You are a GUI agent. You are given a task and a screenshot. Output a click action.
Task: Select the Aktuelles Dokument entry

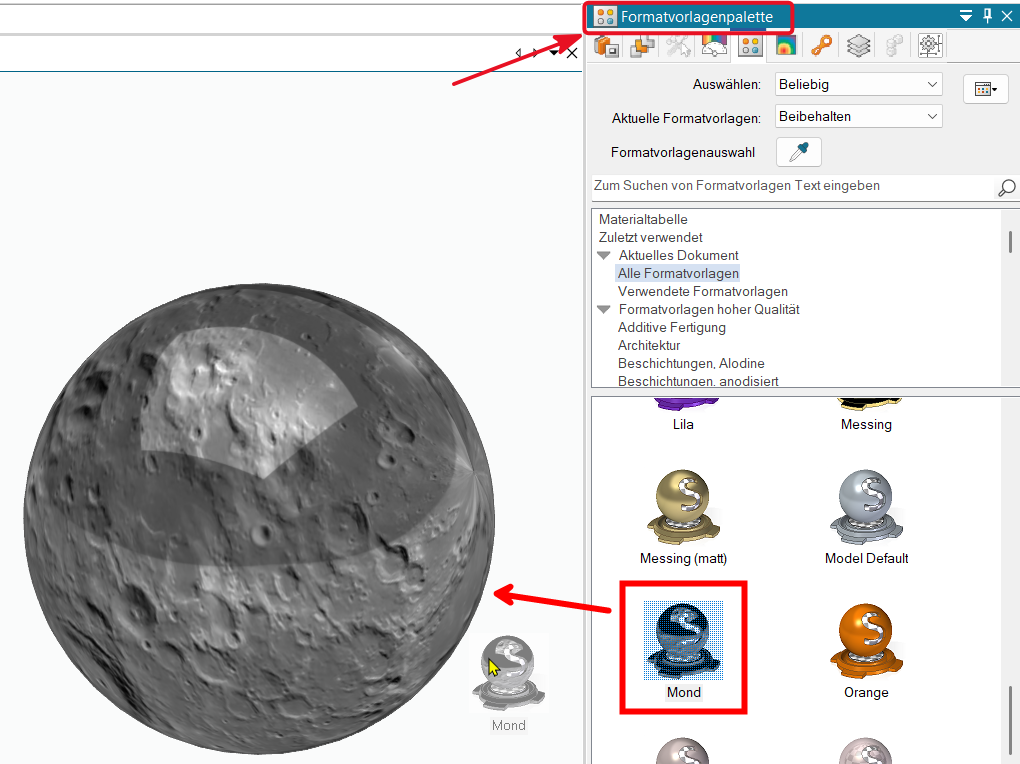(678, 255)
